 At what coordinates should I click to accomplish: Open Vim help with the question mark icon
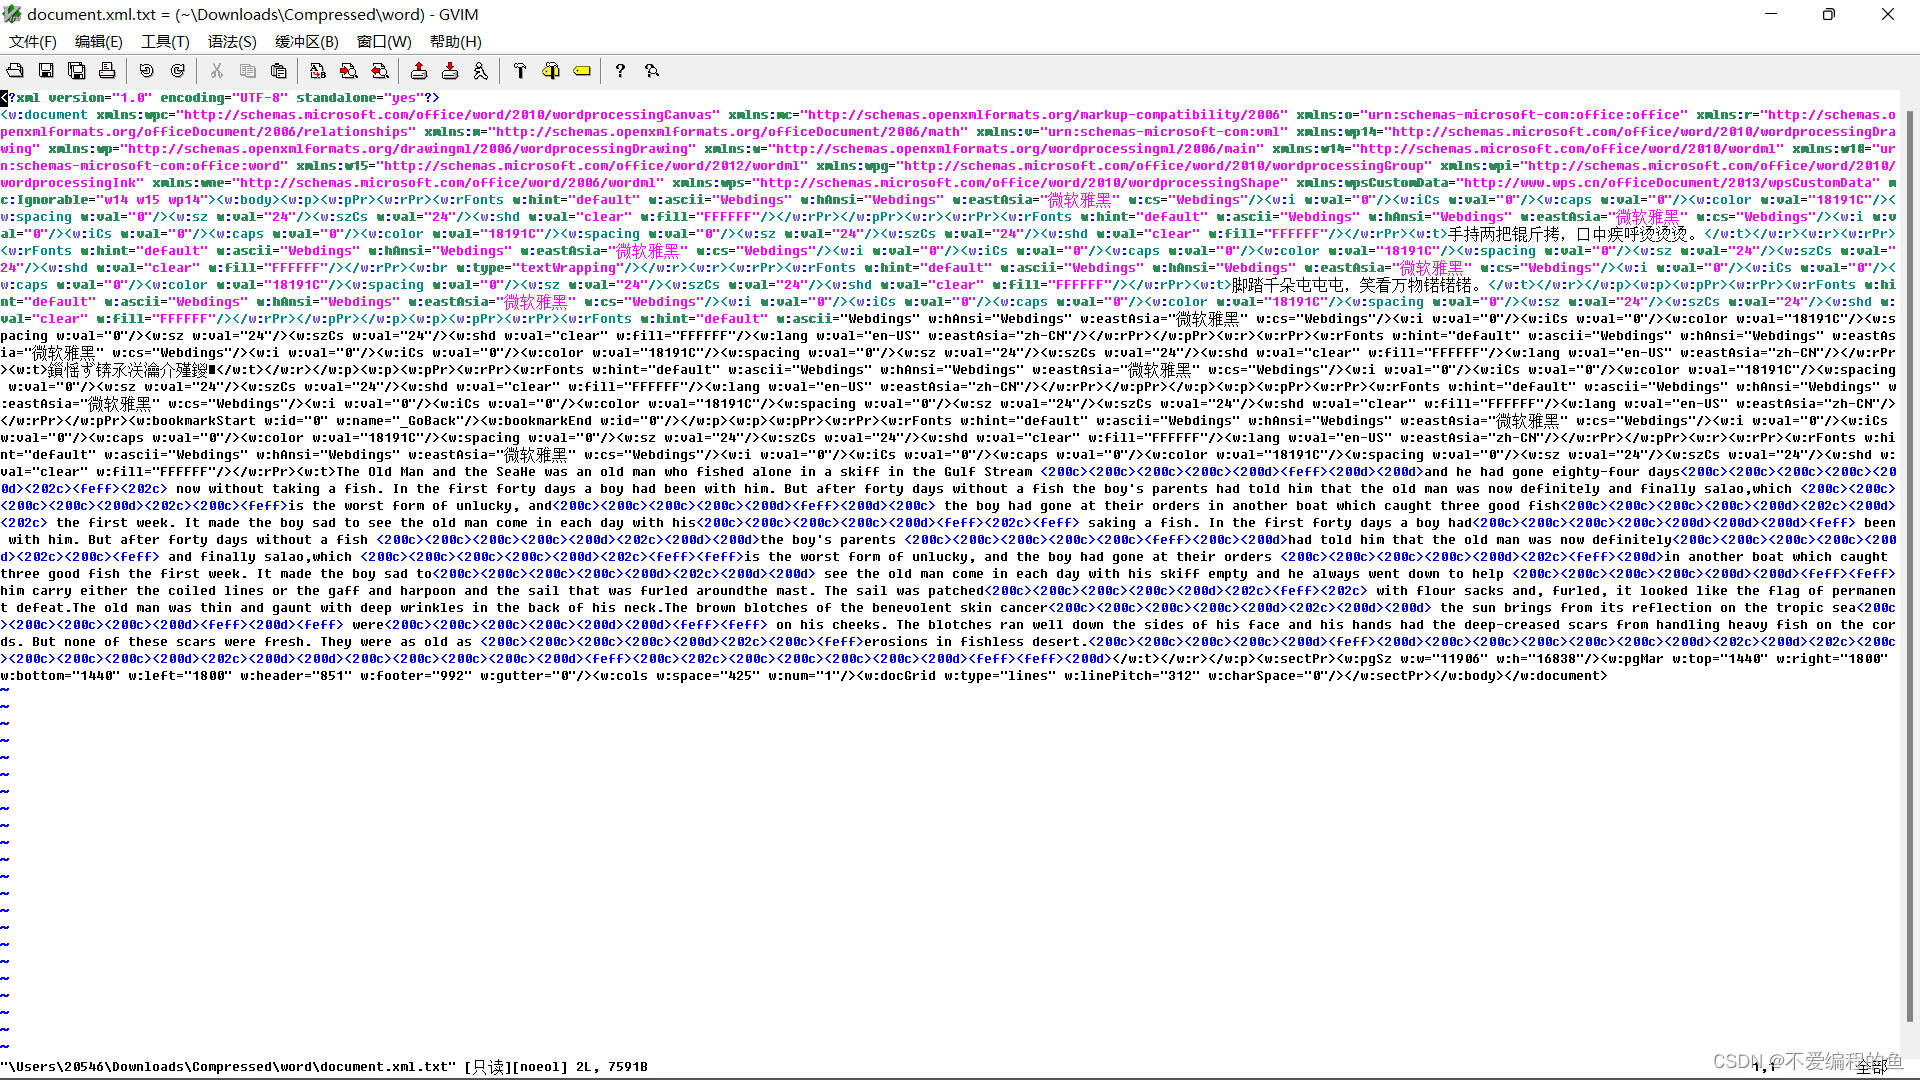[x=620, y=70]
